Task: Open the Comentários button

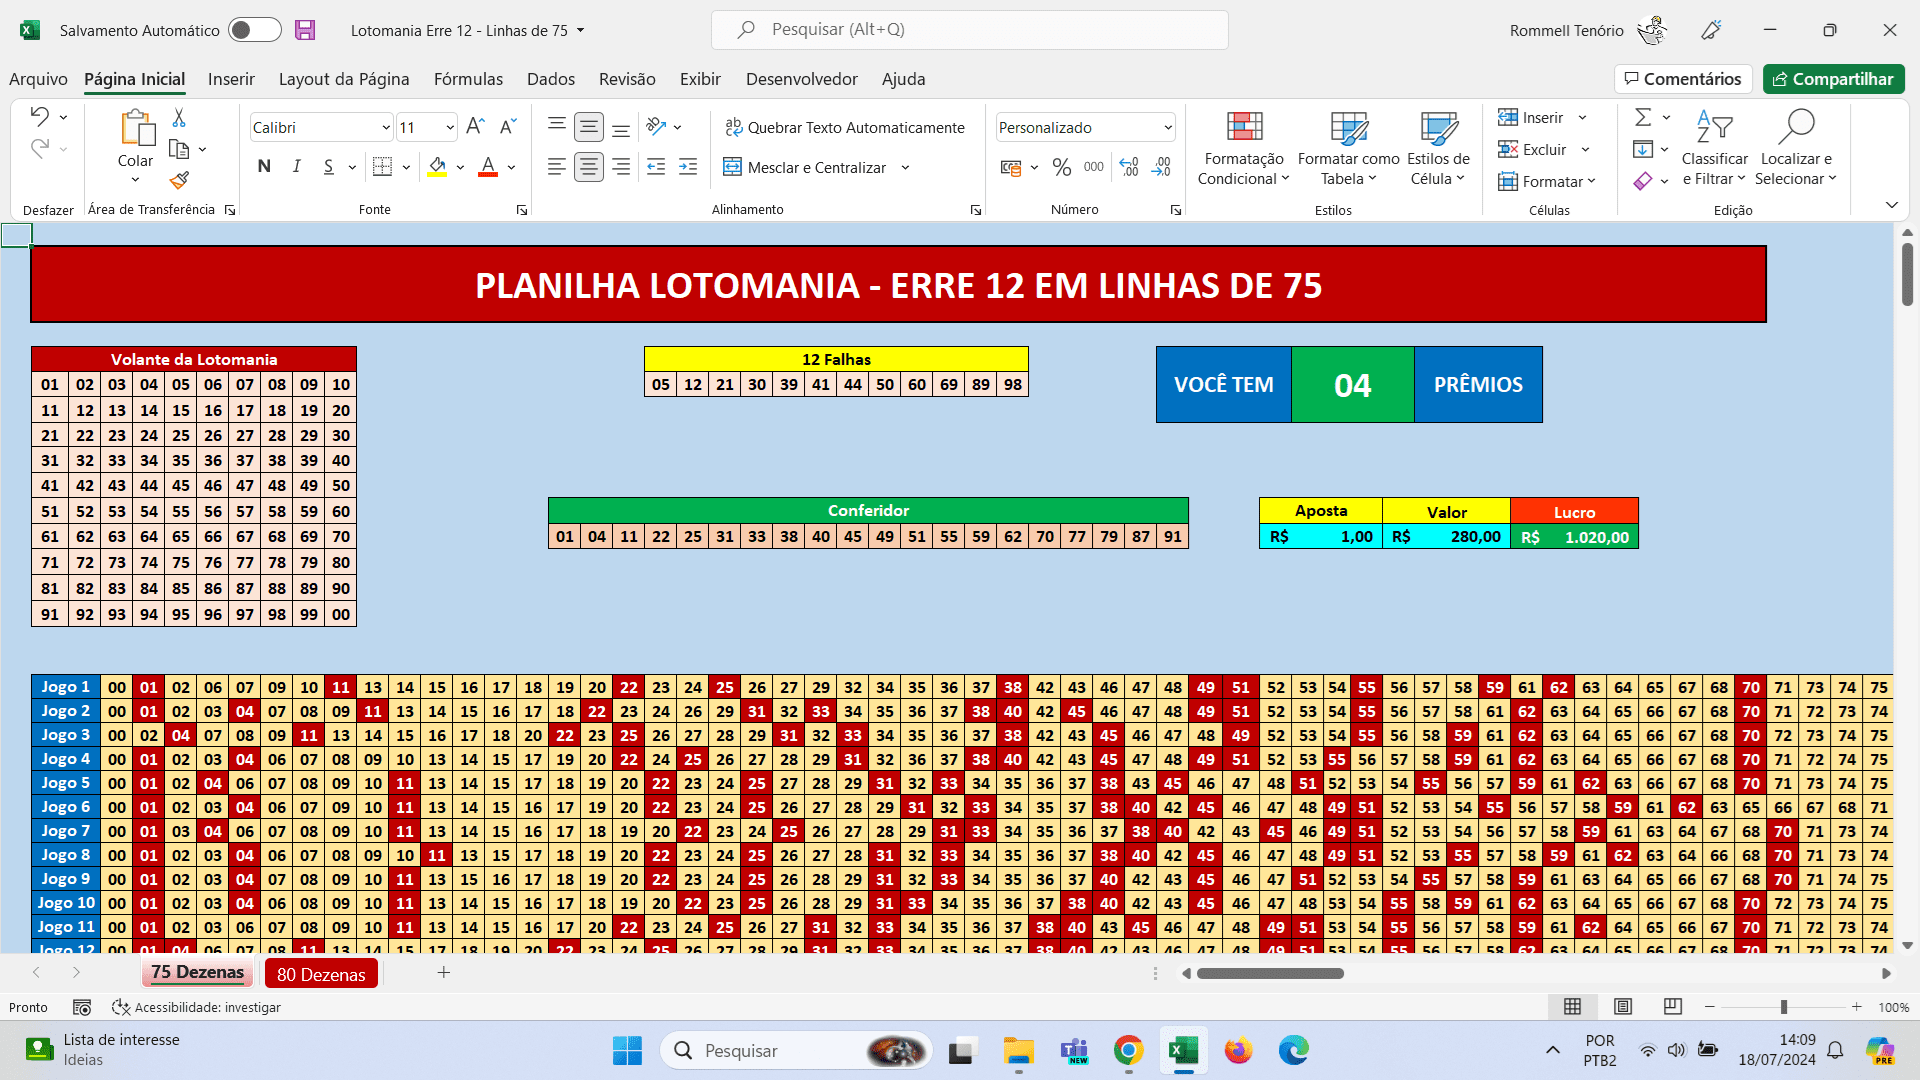Action: (1682, 79)
